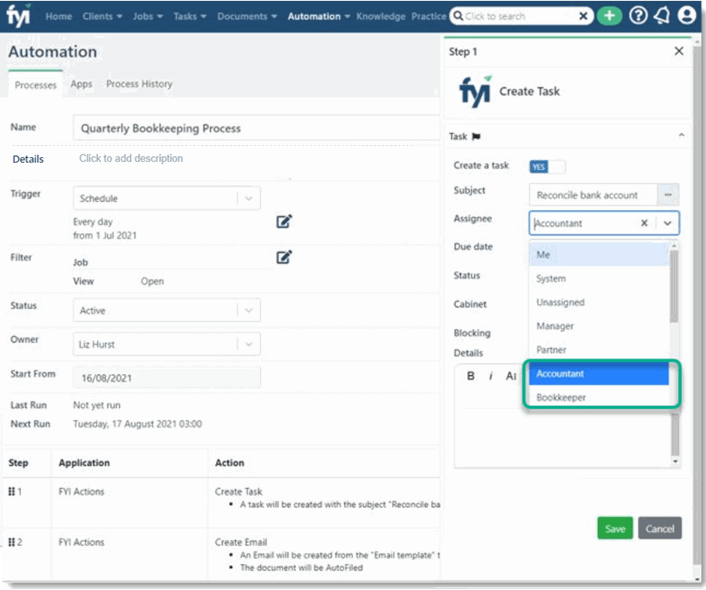The height and width of the screenshot is (590, 706).
Task: Click the Task flag icon
Action: point(476,136)
